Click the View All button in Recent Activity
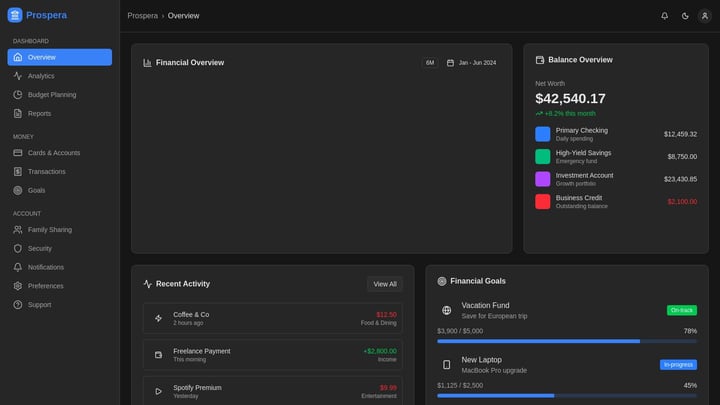Screen dimensions: 720x405 pyautogui.click(x=385, y=284)
